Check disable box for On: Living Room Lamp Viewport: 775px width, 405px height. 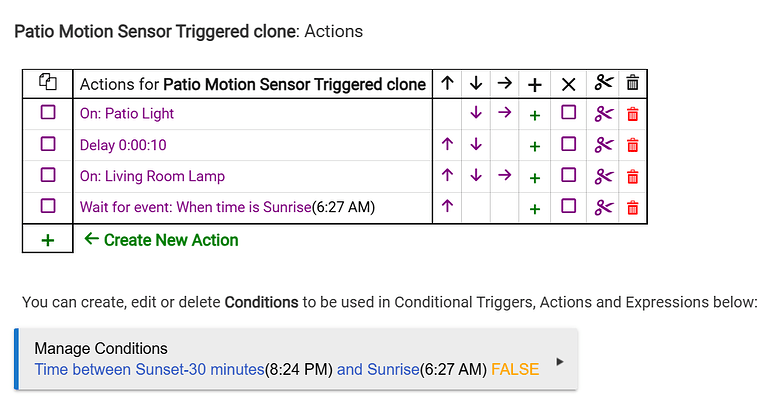tap(568, 176)
